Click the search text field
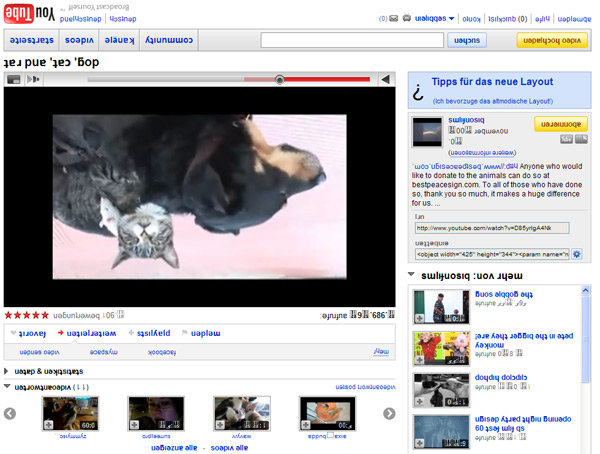Screen dimensions: 600x454 pyautogui.click(x=352, y=40)
